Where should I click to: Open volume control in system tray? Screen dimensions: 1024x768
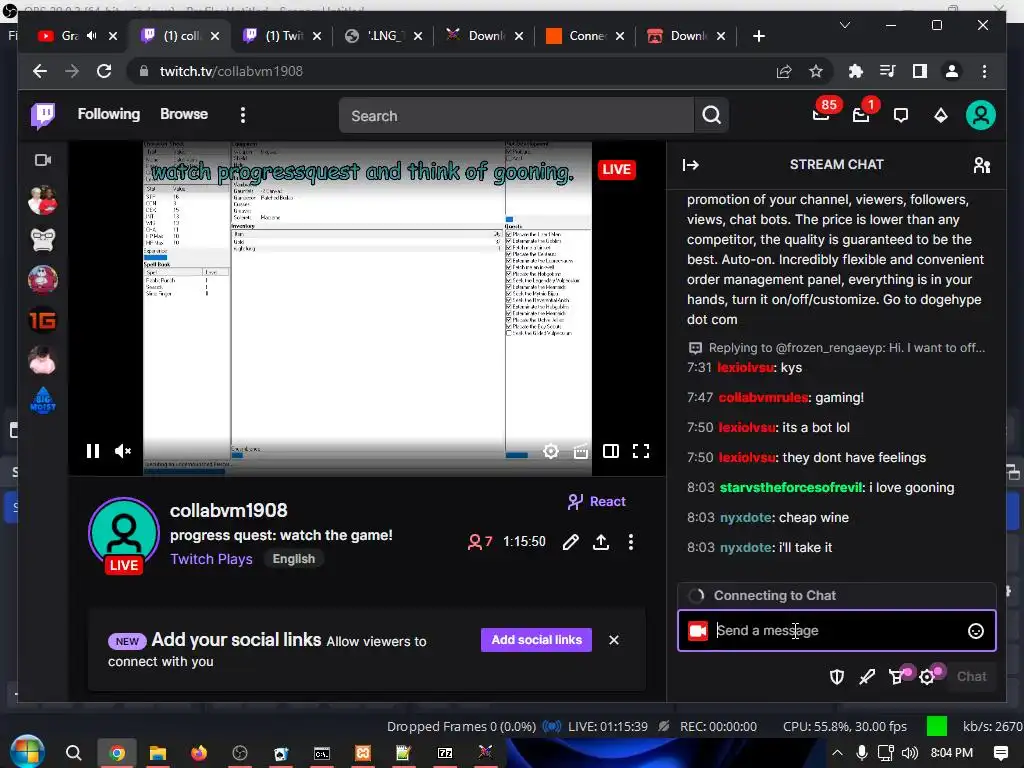[x=909, y=753]
